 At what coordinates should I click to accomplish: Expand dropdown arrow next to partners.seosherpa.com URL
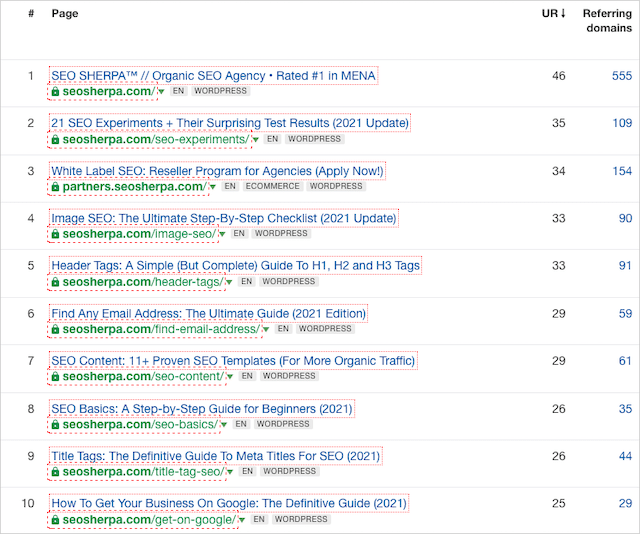213,187
